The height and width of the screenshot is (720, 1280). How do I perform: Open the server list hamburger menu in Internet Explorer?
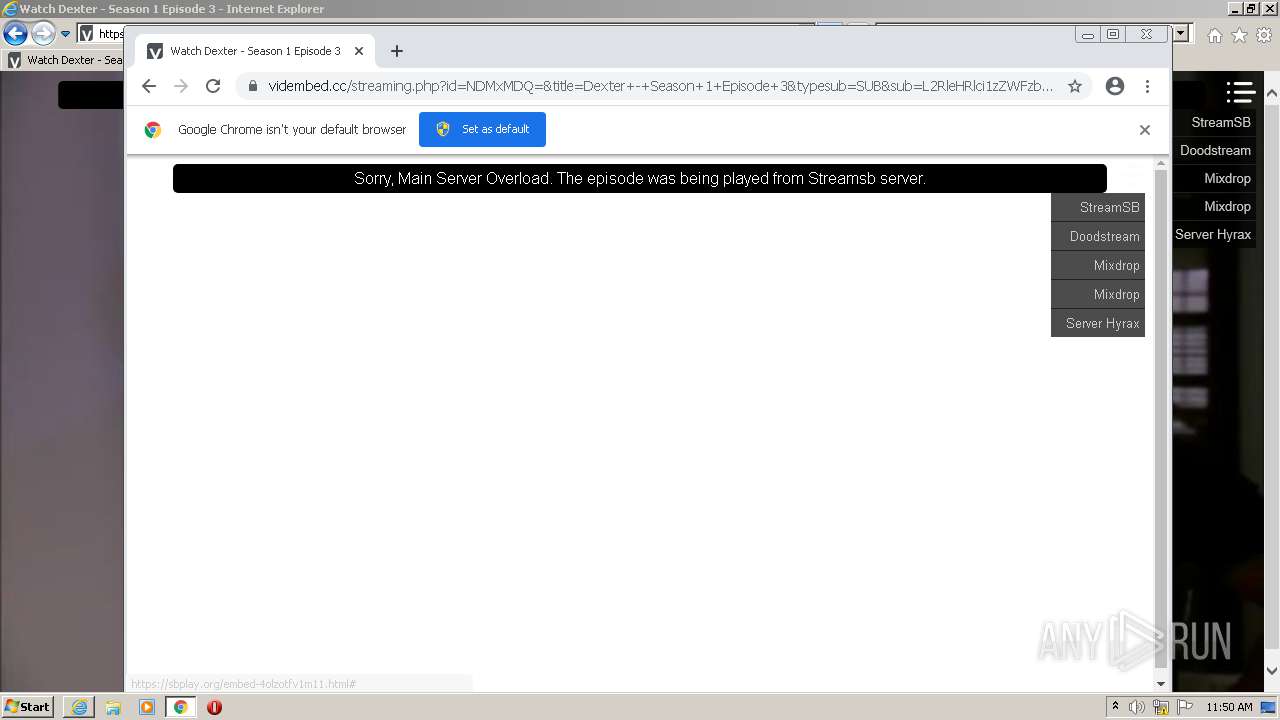click(1240, 92)
